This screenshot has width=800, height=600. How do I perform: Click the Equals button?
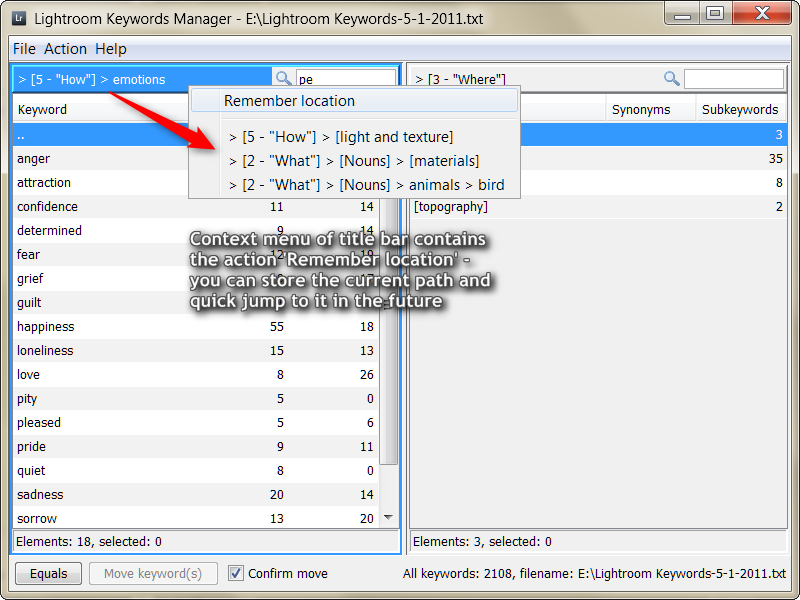(x=48, y=573)
